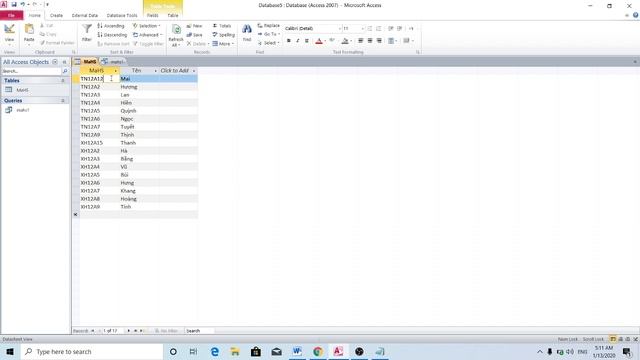Open Advanced filter options dropdown
The image size is (640, 360).
click(x=148, y=35)
